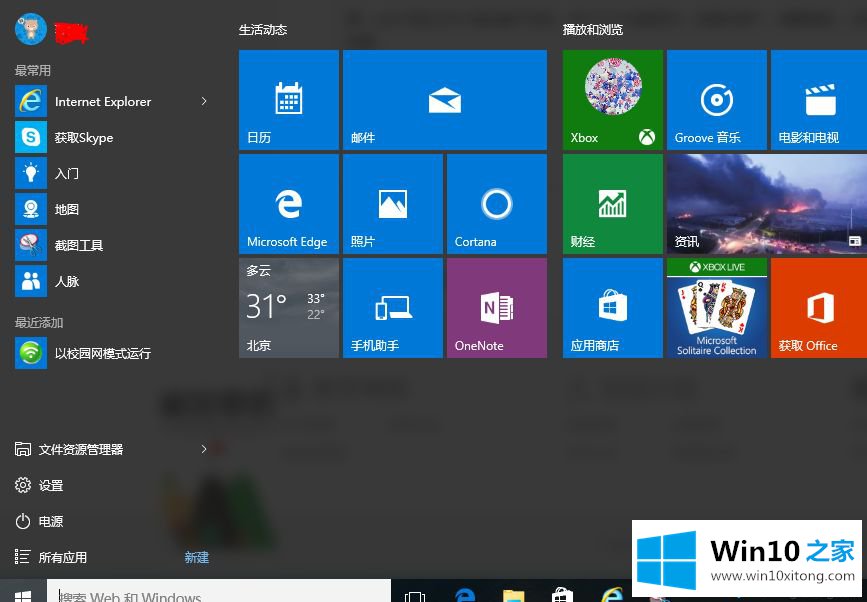Click the 获取 Office tile
This screenshot has height=602, width=867.
tap(818, 308)
